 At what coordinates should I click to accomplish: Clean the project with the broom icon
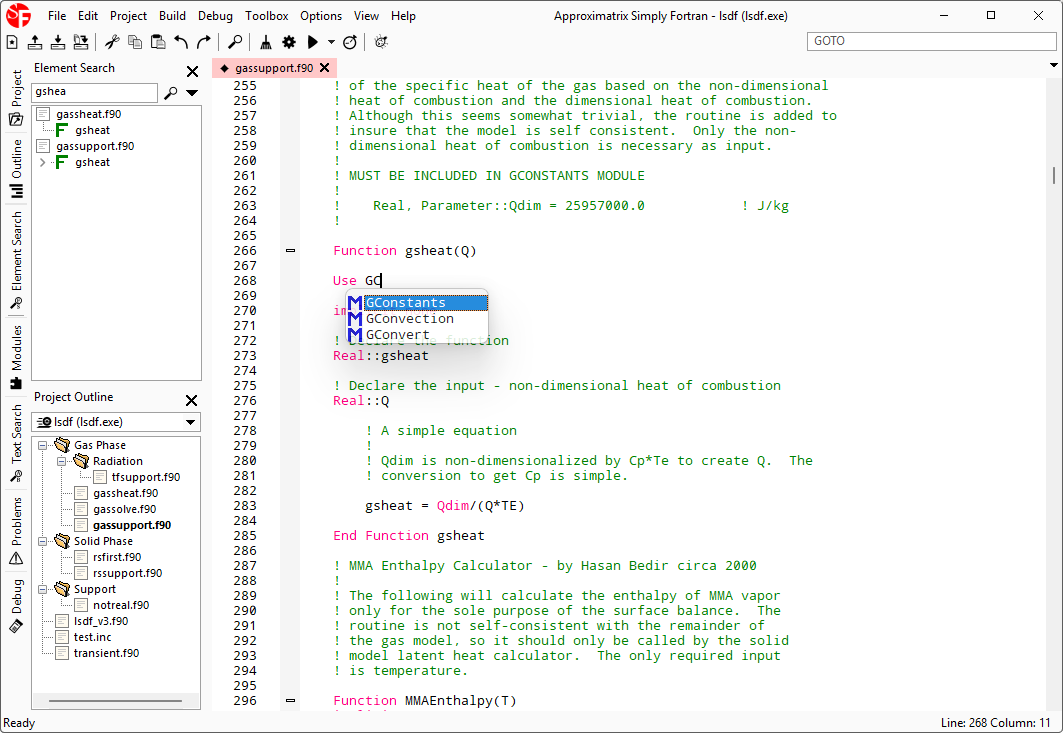click(266, 42)
